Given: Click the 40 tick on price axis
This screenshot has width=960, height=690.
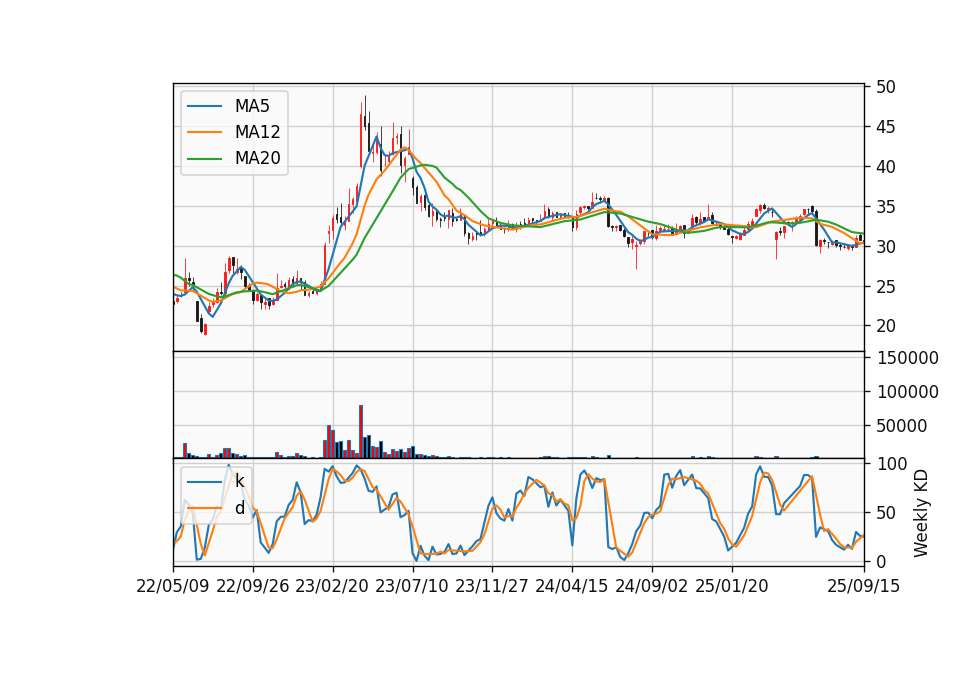Looking at the screenshot, I should click(885, 167).
